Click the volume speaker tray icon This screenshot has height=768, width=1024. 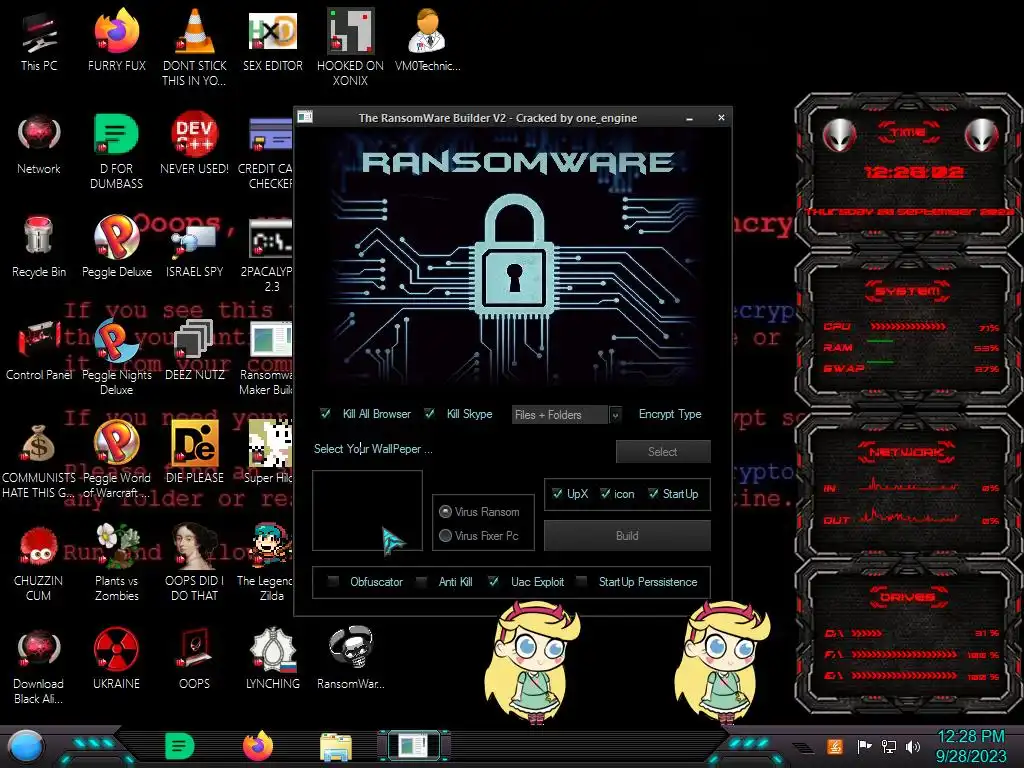[913, 746]
